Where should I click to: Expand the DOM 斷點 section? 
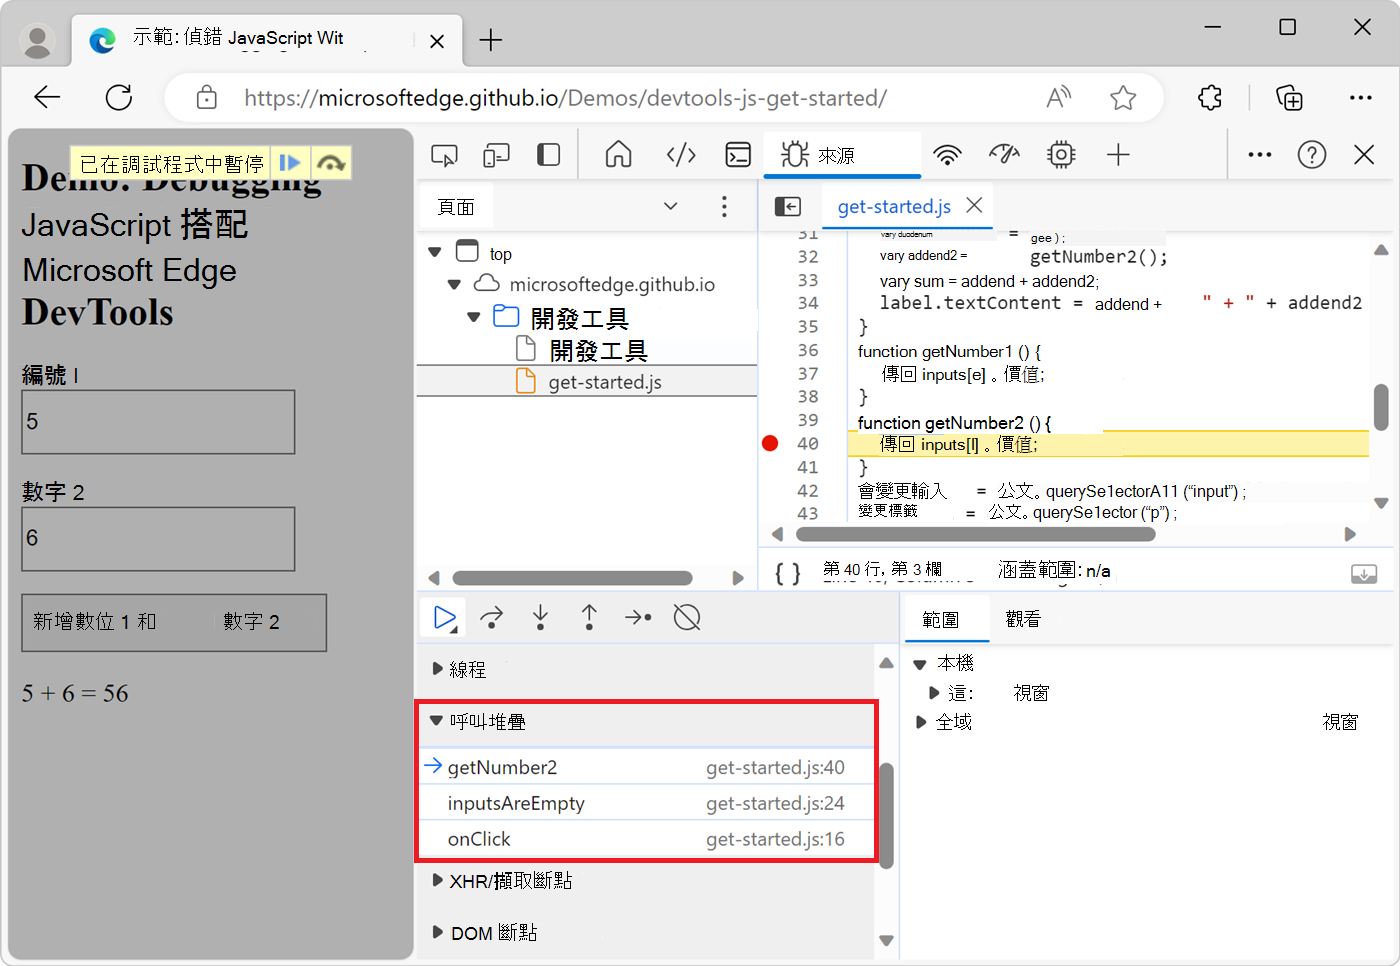point(437,932)
